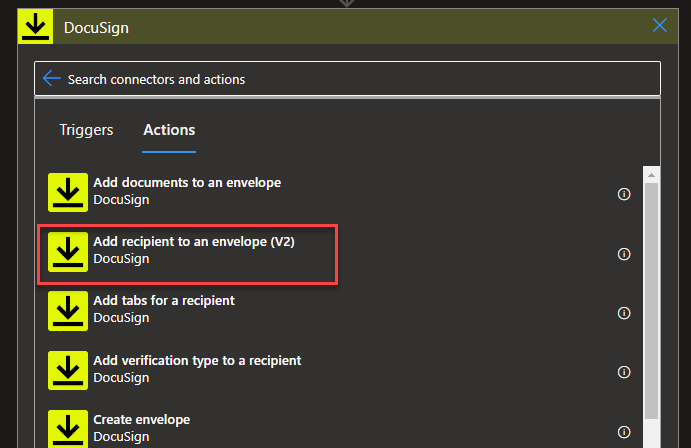Image resolution: width=691 pixels, height=448 pixels.
Task: Pick the Create envelope action
Action: click(141, 419)
